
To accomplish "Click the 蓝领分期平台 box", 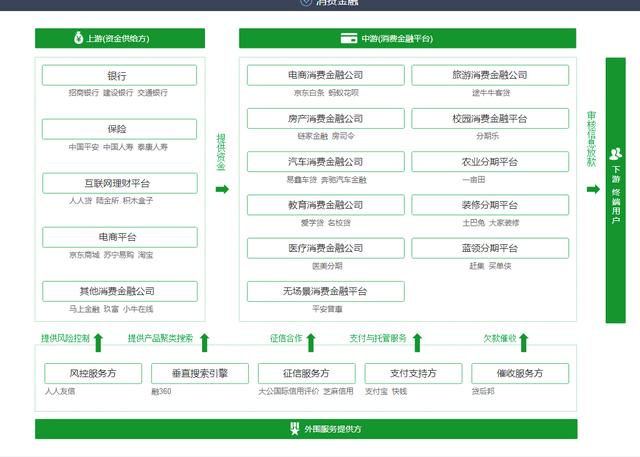I will coord(490,248).
